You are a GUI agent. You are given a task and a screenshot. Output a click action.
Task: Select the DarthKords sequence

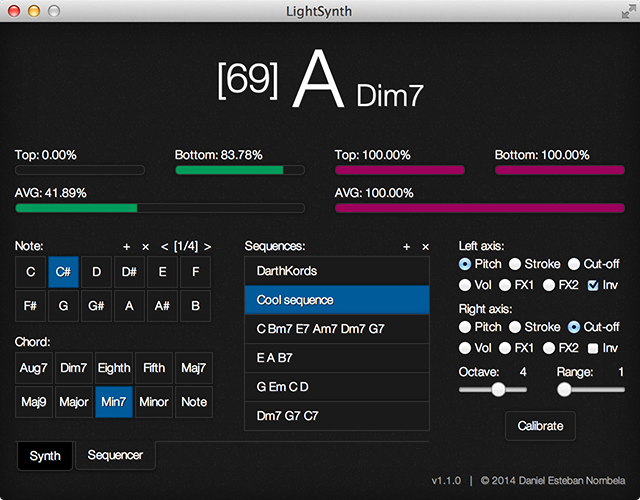click(x=337, y=271)
